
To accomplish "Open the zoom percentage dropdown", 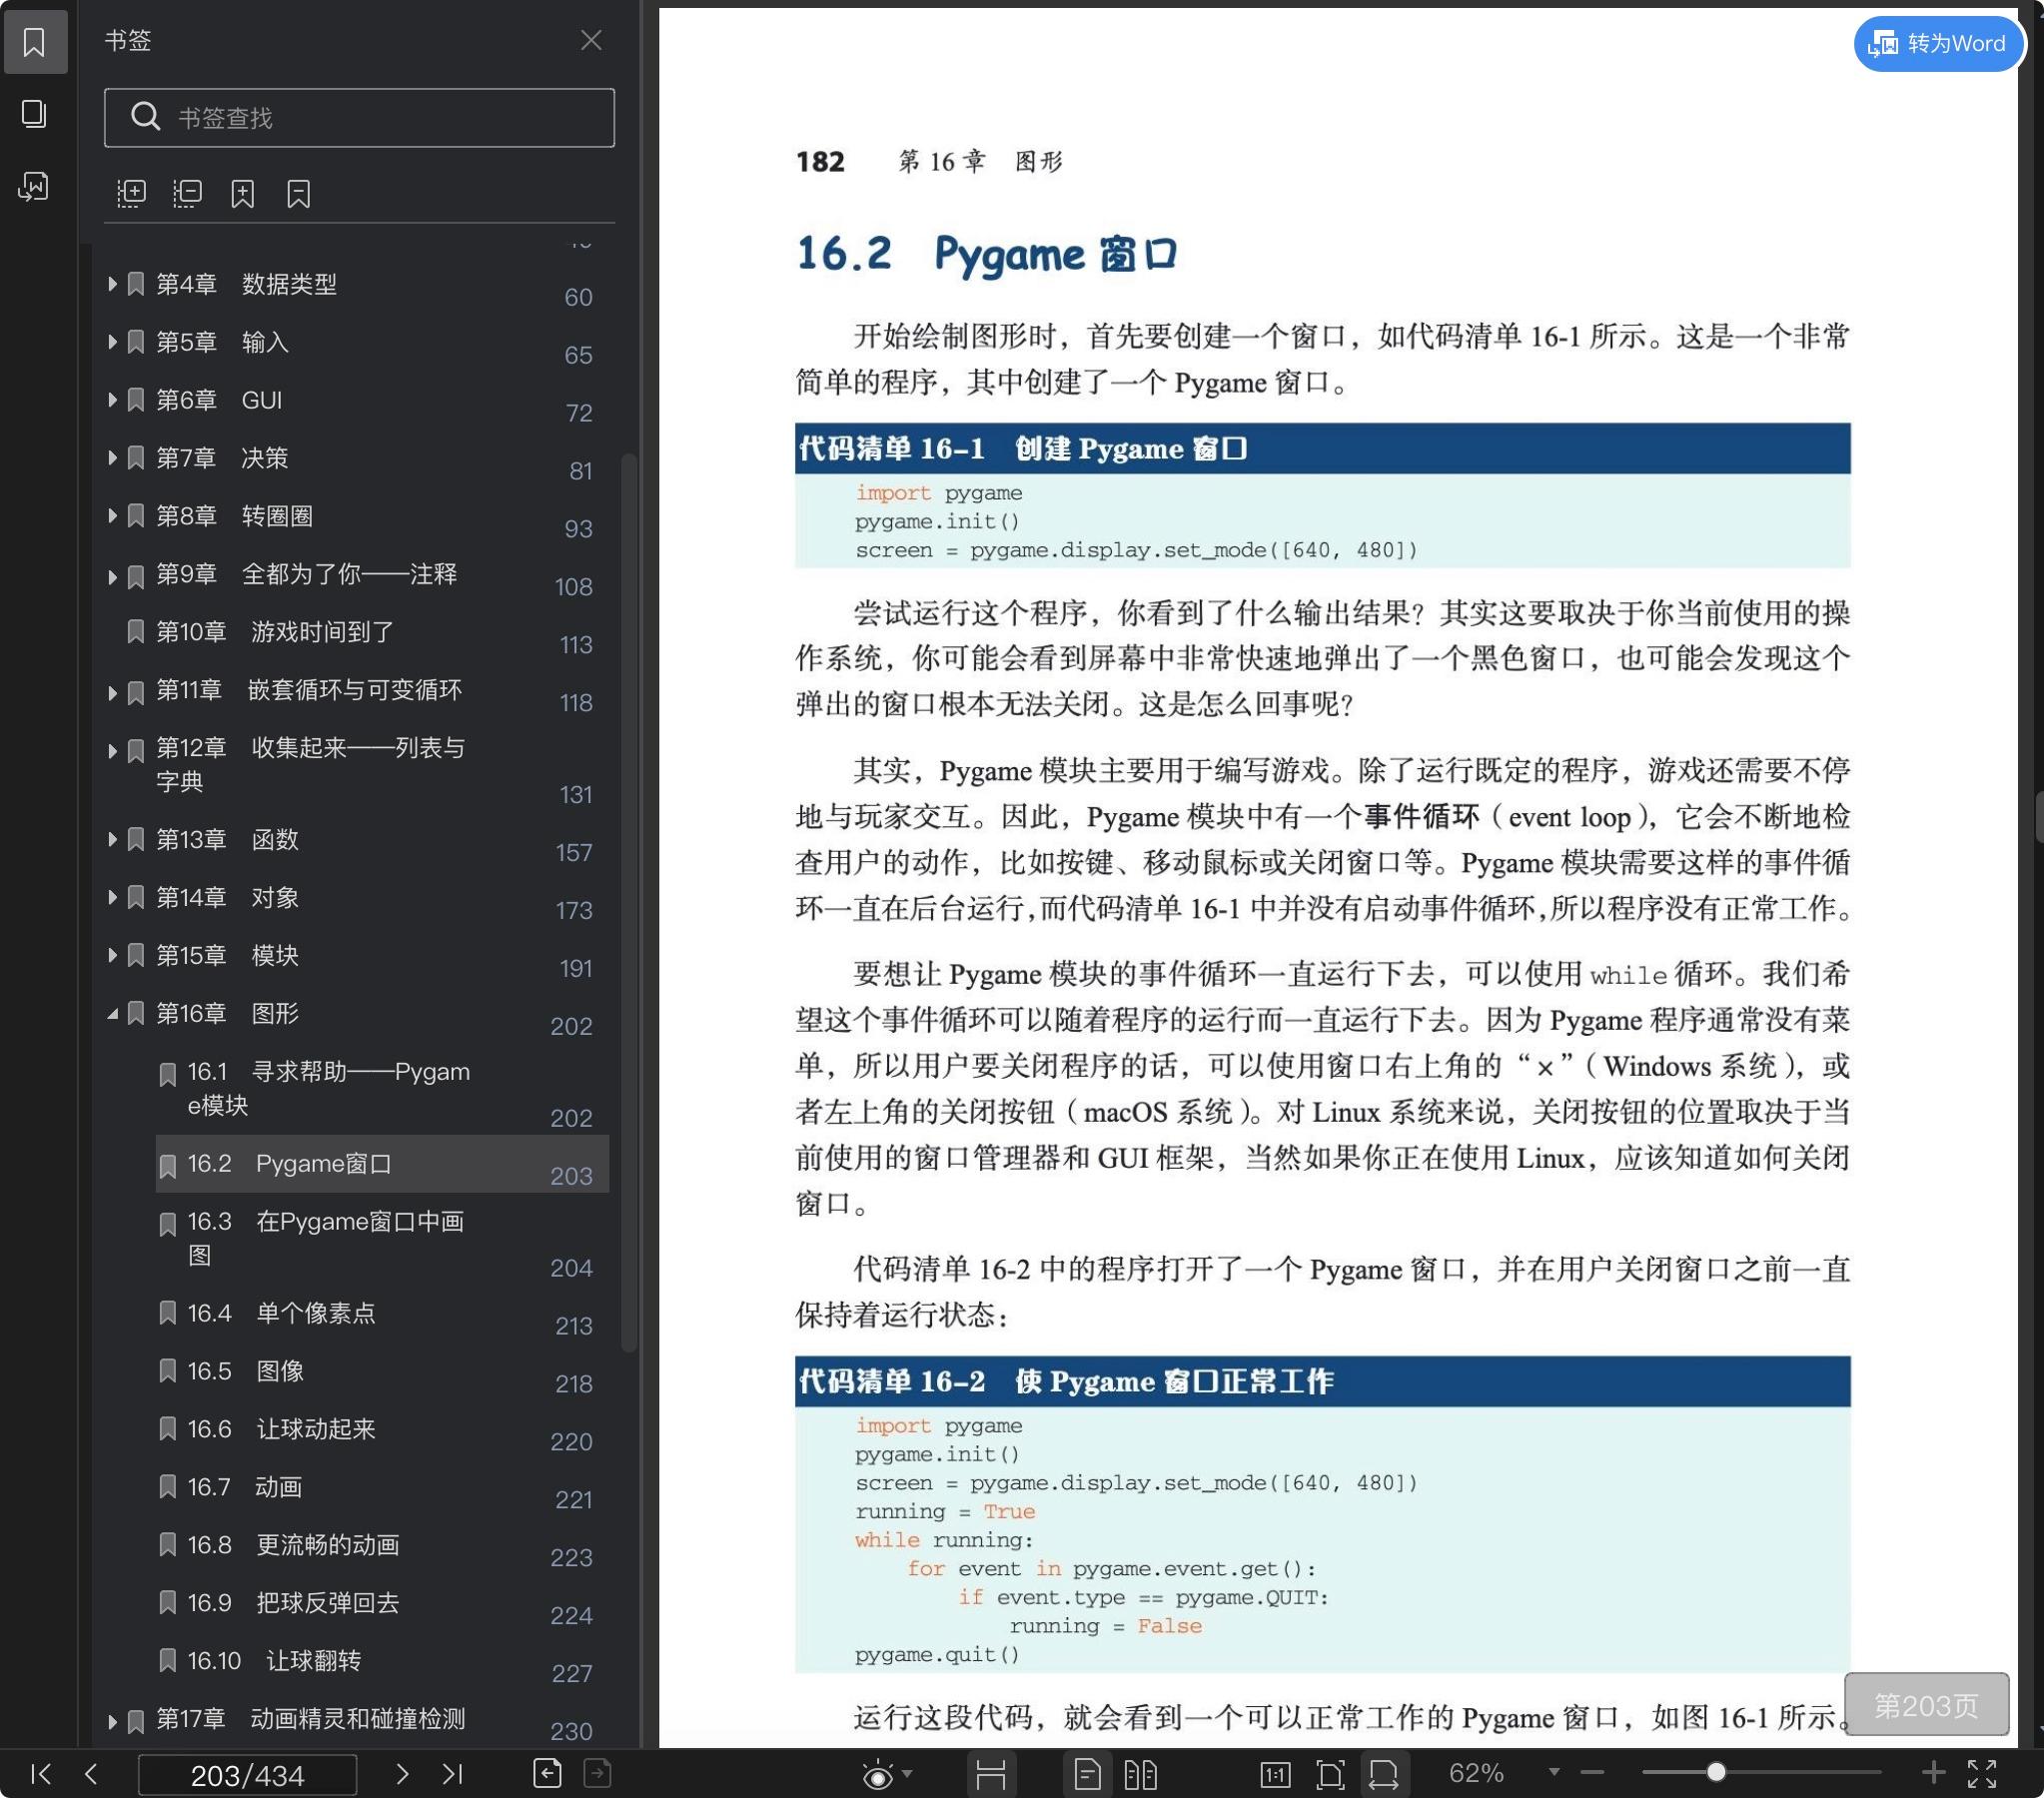I will (x=1553, y=1772).
